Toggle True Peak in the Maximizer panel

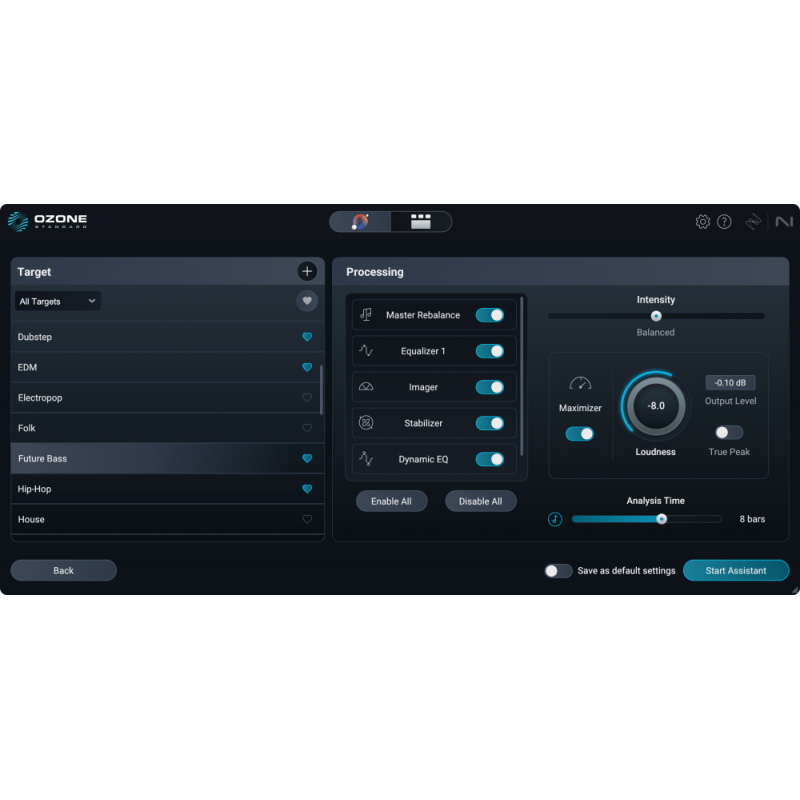tap(729, 431)
